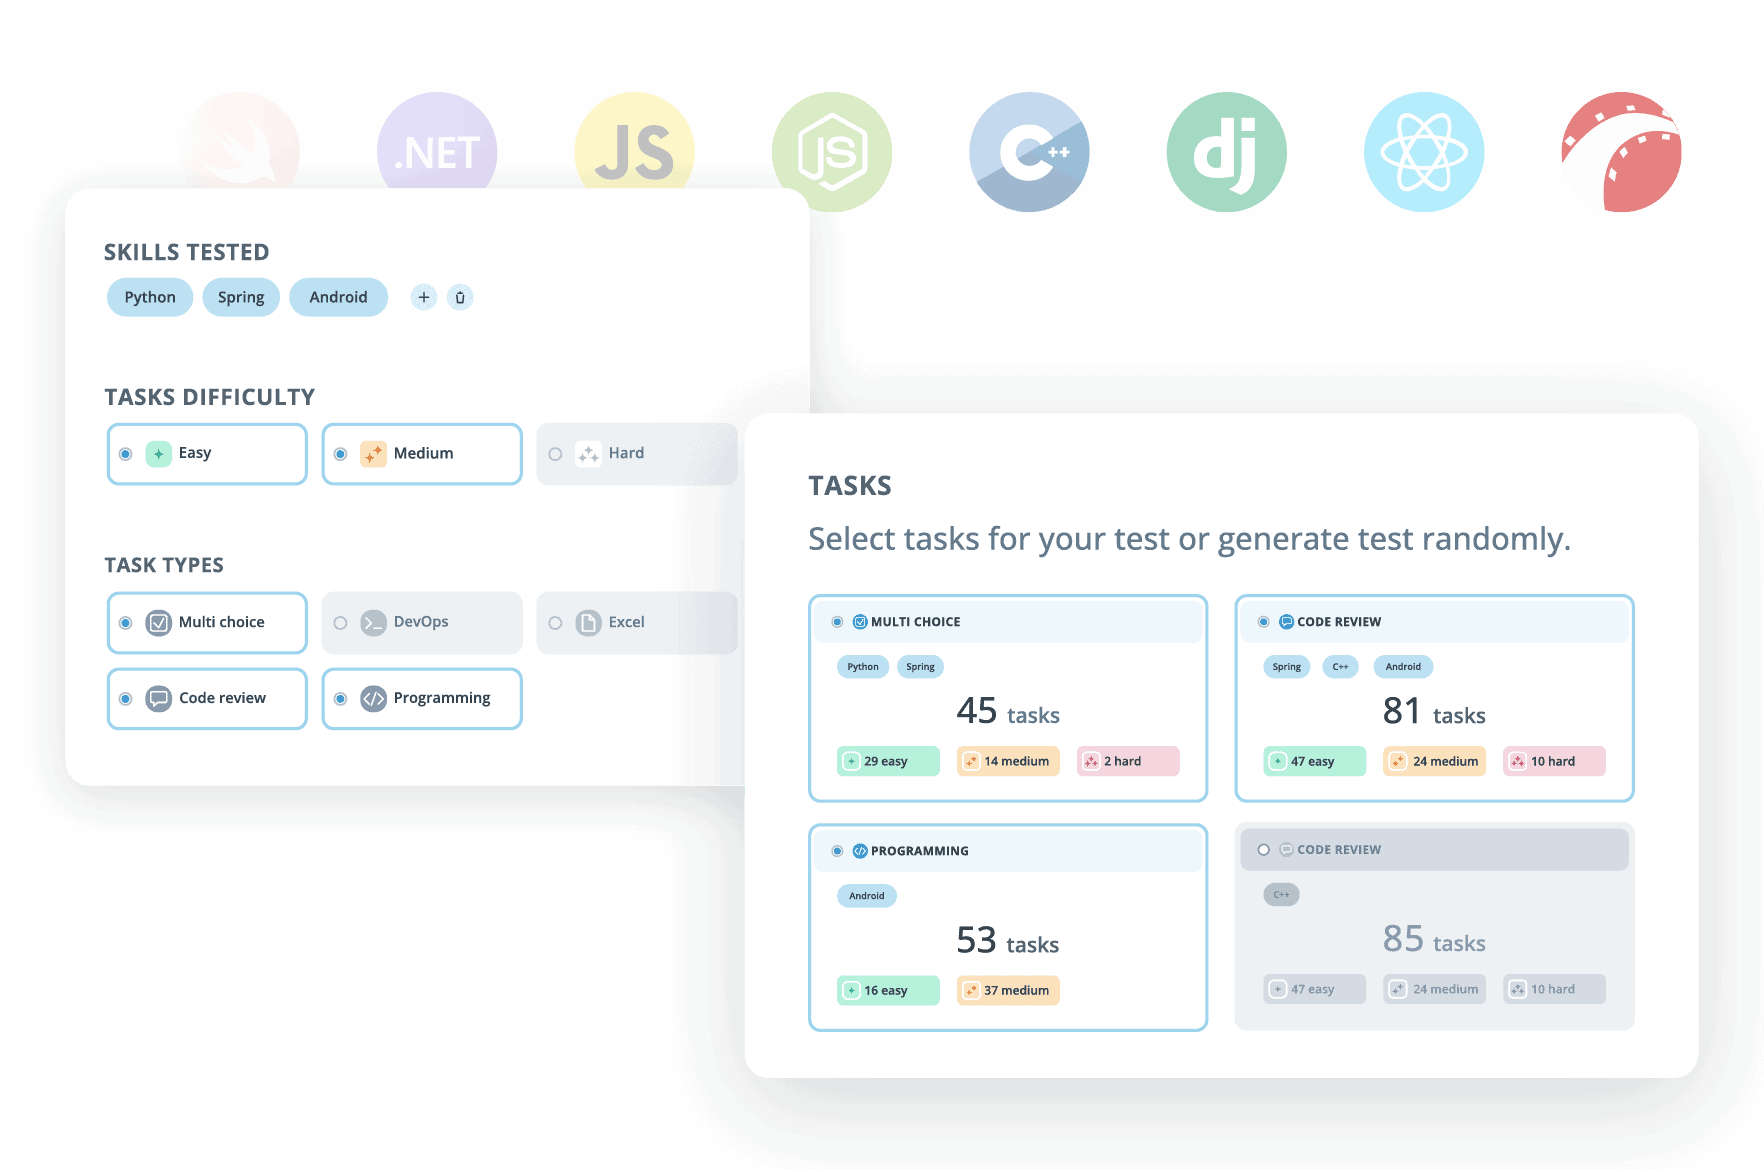Click the 10 hard badge in 81 tasks card
The width and height of the screenshot is (1764, 1170).
(1554, 761)
